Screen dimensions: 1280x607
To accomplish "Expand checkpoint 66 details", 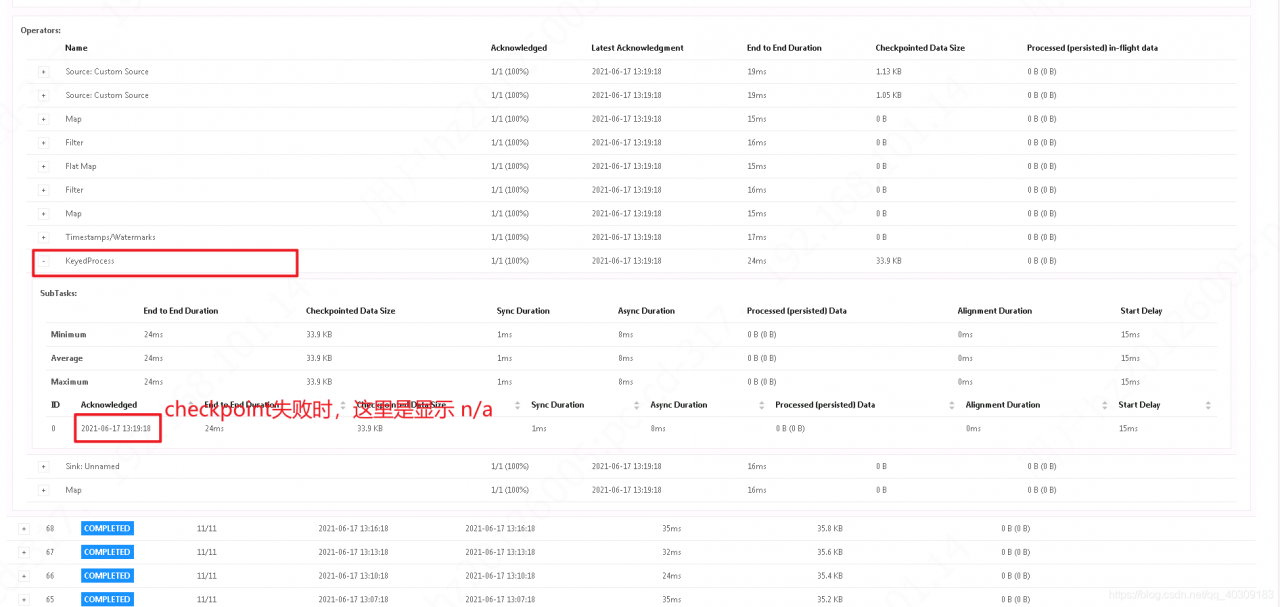I will [x=24, y=576].
